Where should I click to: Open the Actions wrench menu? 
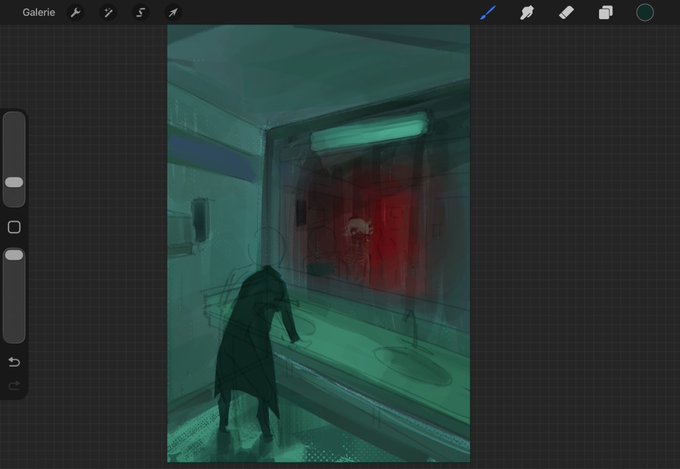[x=75, y=13]
